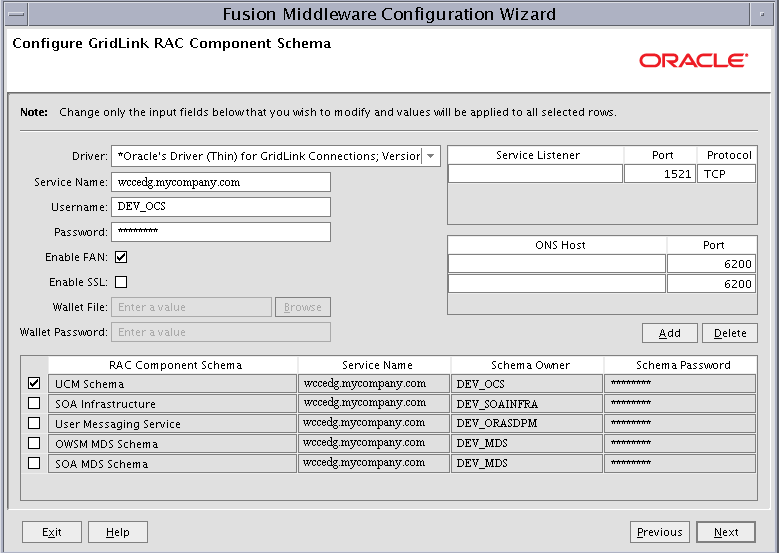
Task: Proceed with the Next button
Action: (726, 532)
